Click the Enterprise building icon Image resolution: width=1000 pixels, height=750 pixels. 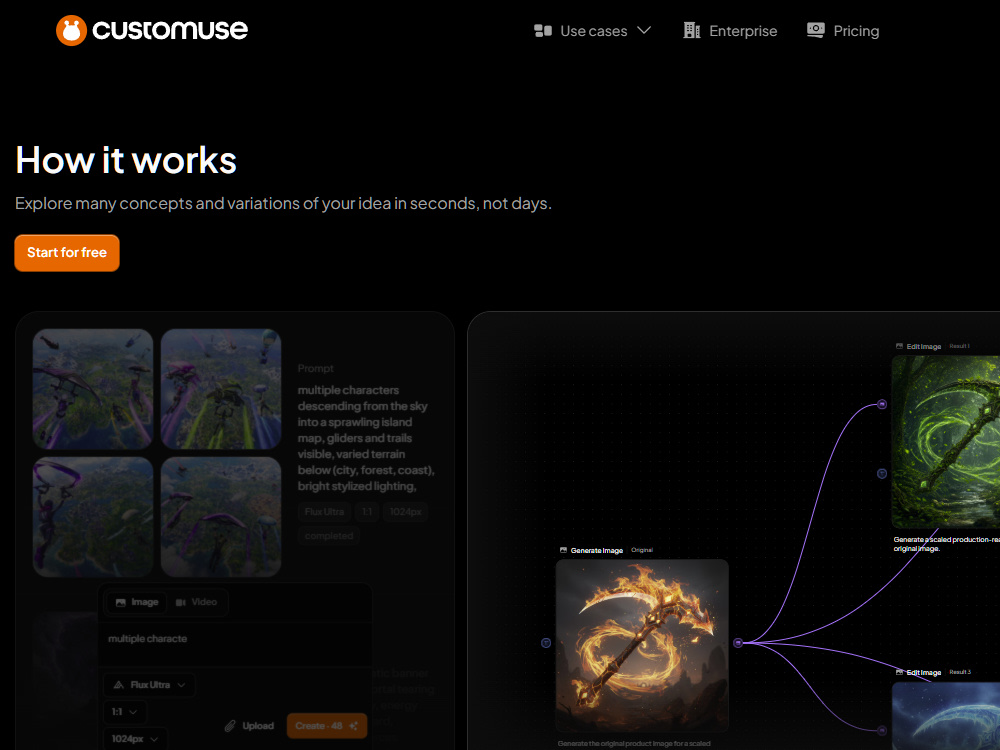pos(692,30)
